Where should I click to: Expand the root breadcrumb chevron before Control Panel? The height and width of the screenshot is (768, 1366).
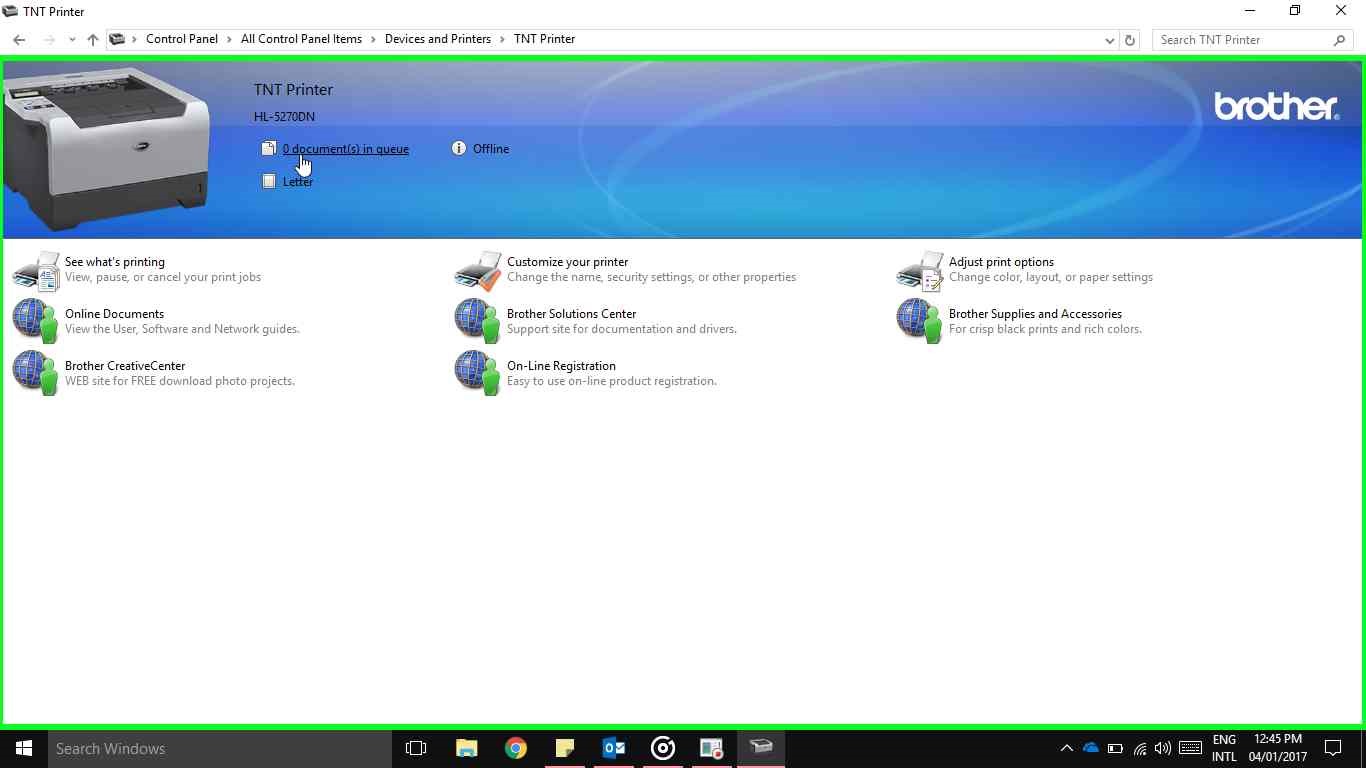(134, 39)
